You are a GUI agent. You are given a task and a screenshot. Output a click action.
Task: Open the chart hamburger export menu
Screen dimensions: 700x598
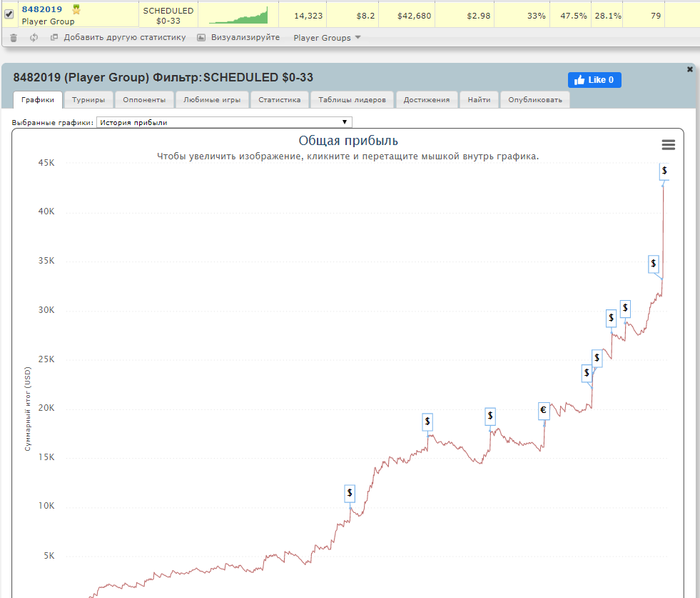(668, 145)
